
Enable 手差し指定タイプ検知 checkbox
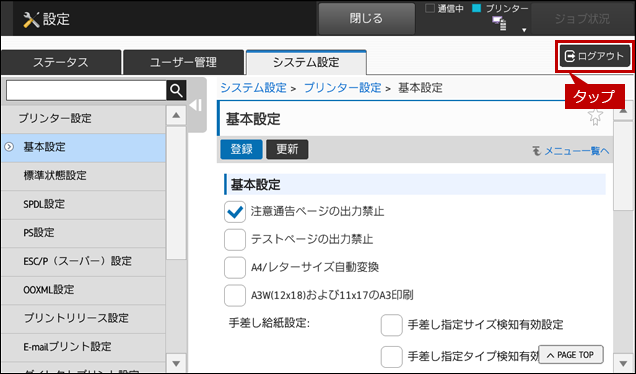pyautogui.click(x=391, y=357)
